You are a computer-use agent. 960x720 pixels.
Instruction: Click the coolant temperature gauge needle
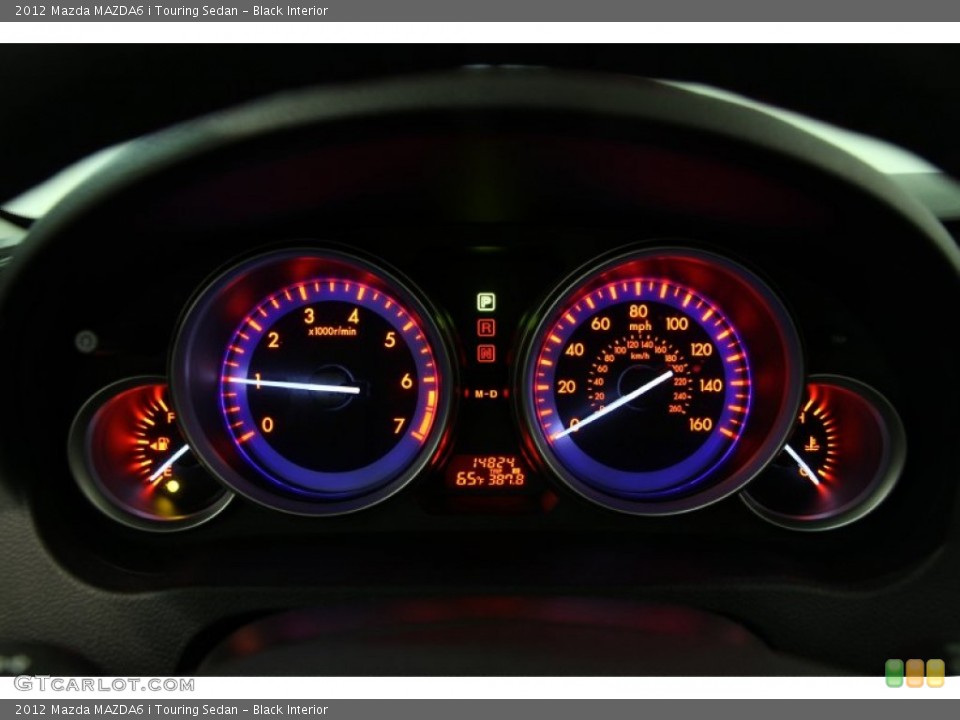point(801,463)
